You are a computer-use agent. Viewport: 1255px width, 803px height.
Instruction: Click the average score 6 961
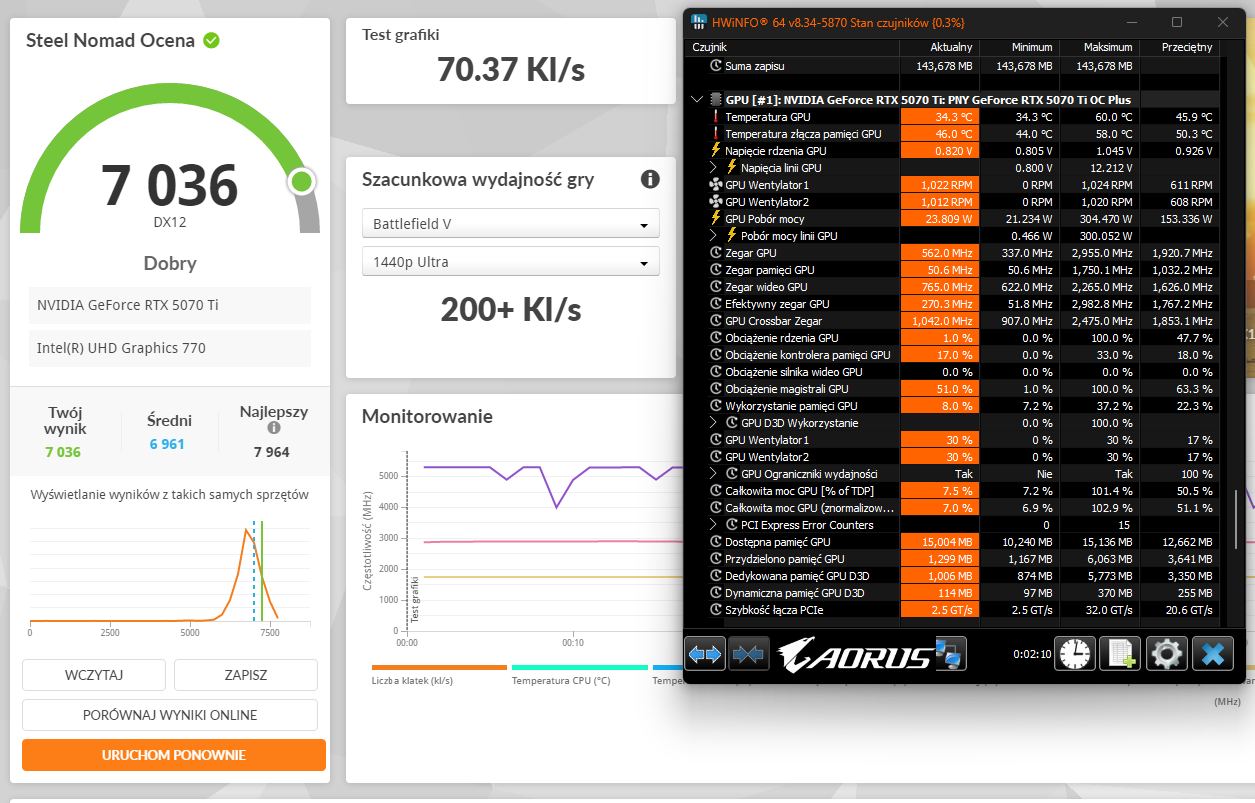click(167, 444)
